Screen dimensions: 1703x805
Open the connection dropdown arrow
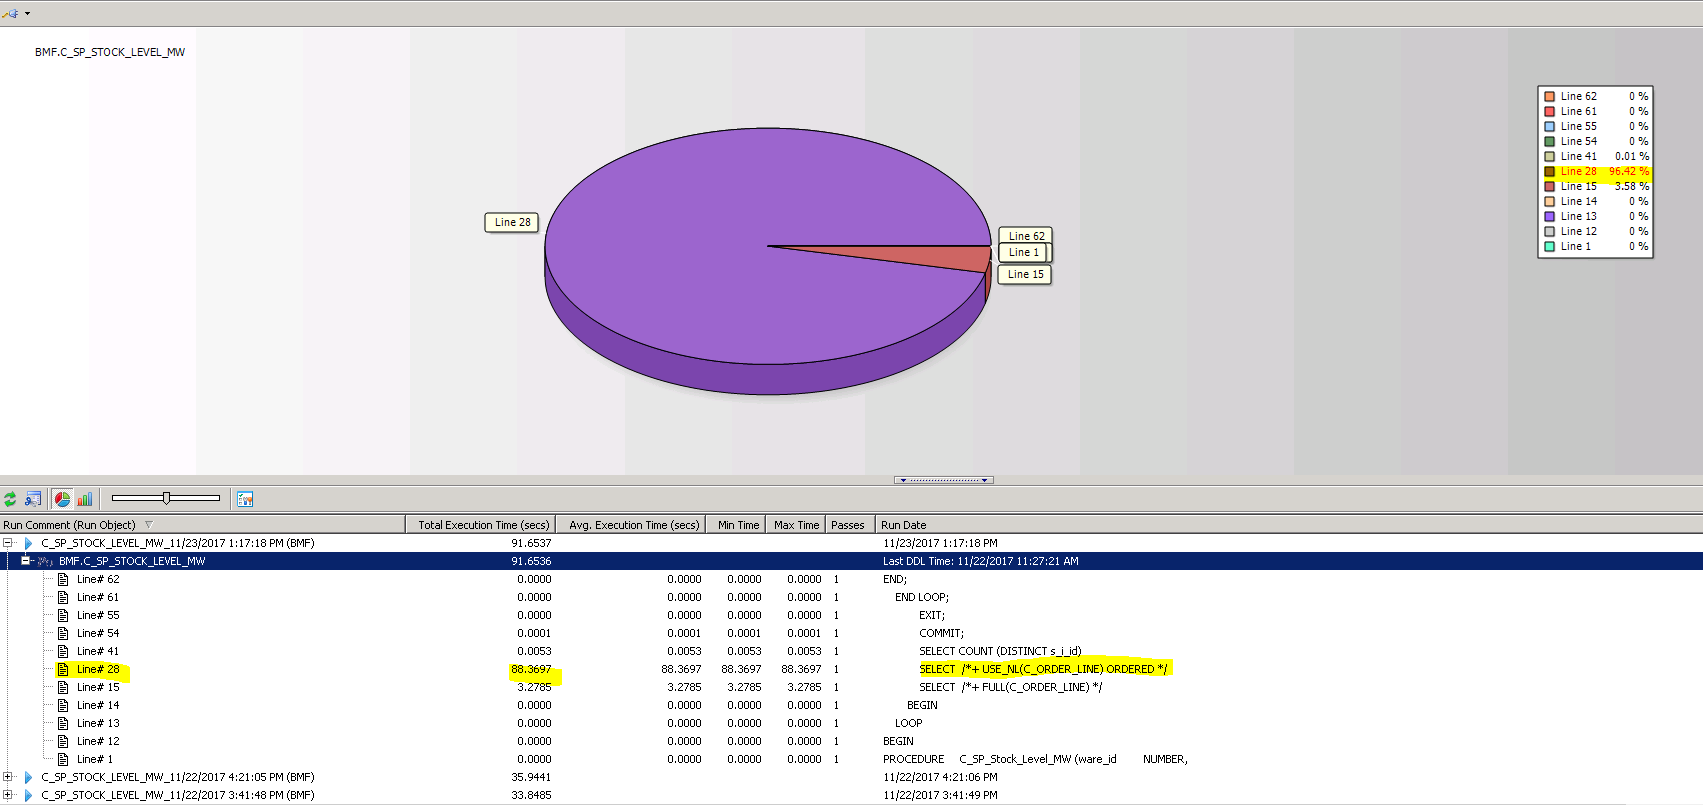pos(27,13)
